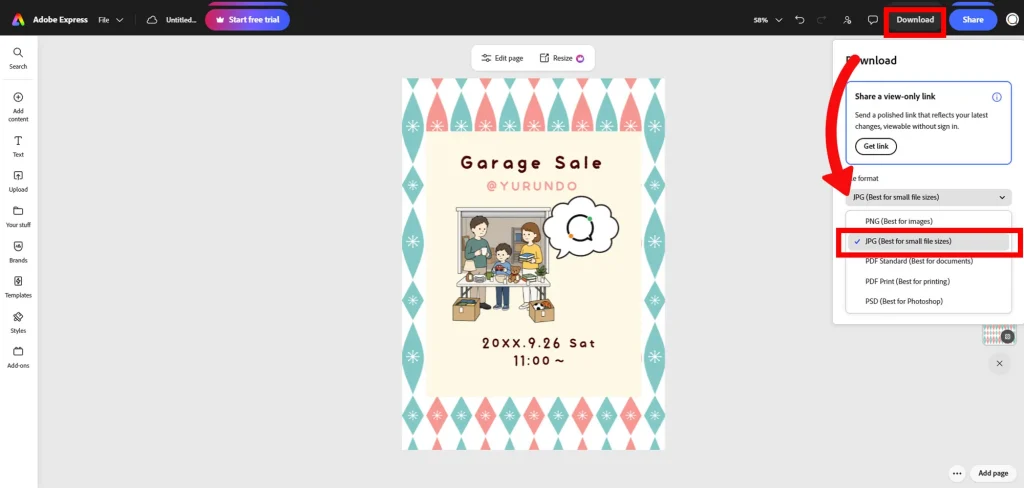Viewport: 1024px width, 488px height.
Task: Click the info icon in view-only link card
Action: point(997,97)
